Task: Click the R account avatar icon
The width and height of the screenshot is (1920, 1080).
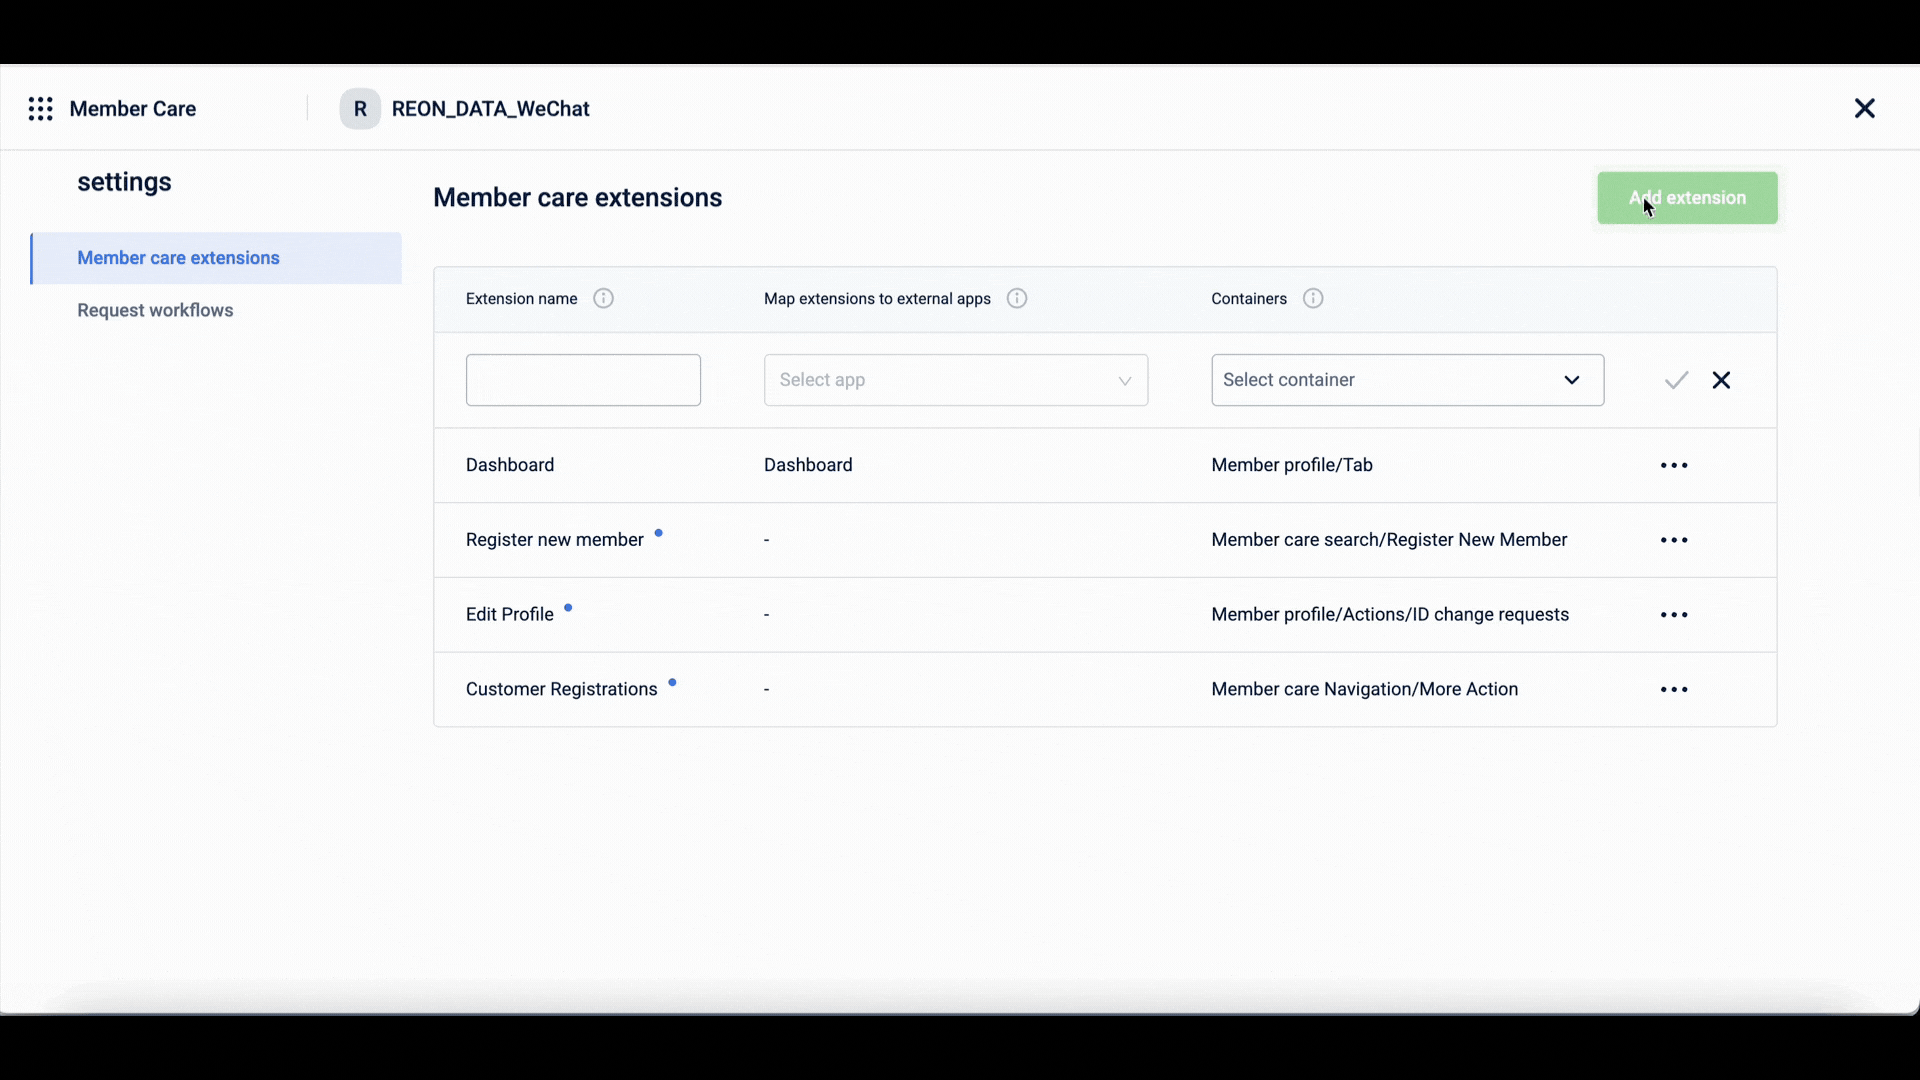Action: tap(360, 109)
